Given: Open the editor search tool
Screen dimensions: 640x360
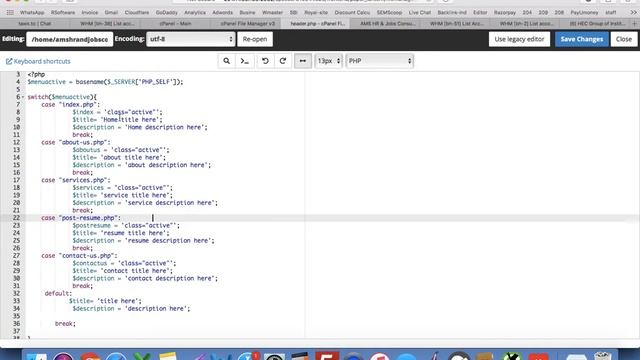Looking at the screenshot, I should point(227,61).
